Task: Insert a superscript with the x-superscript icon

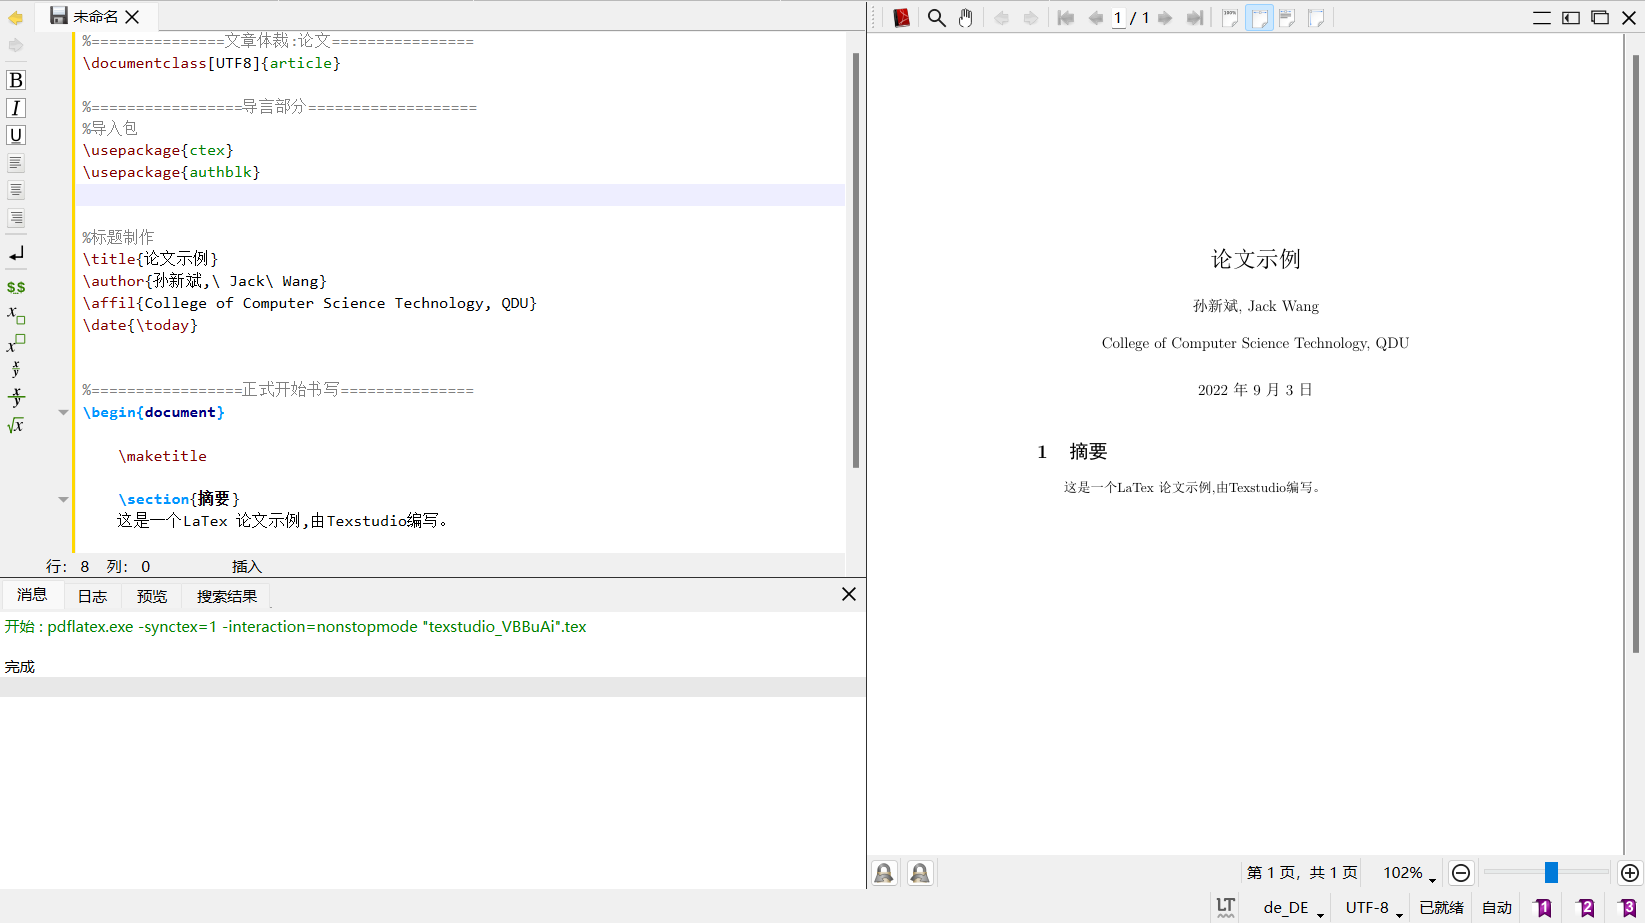Action: (16, 343)
